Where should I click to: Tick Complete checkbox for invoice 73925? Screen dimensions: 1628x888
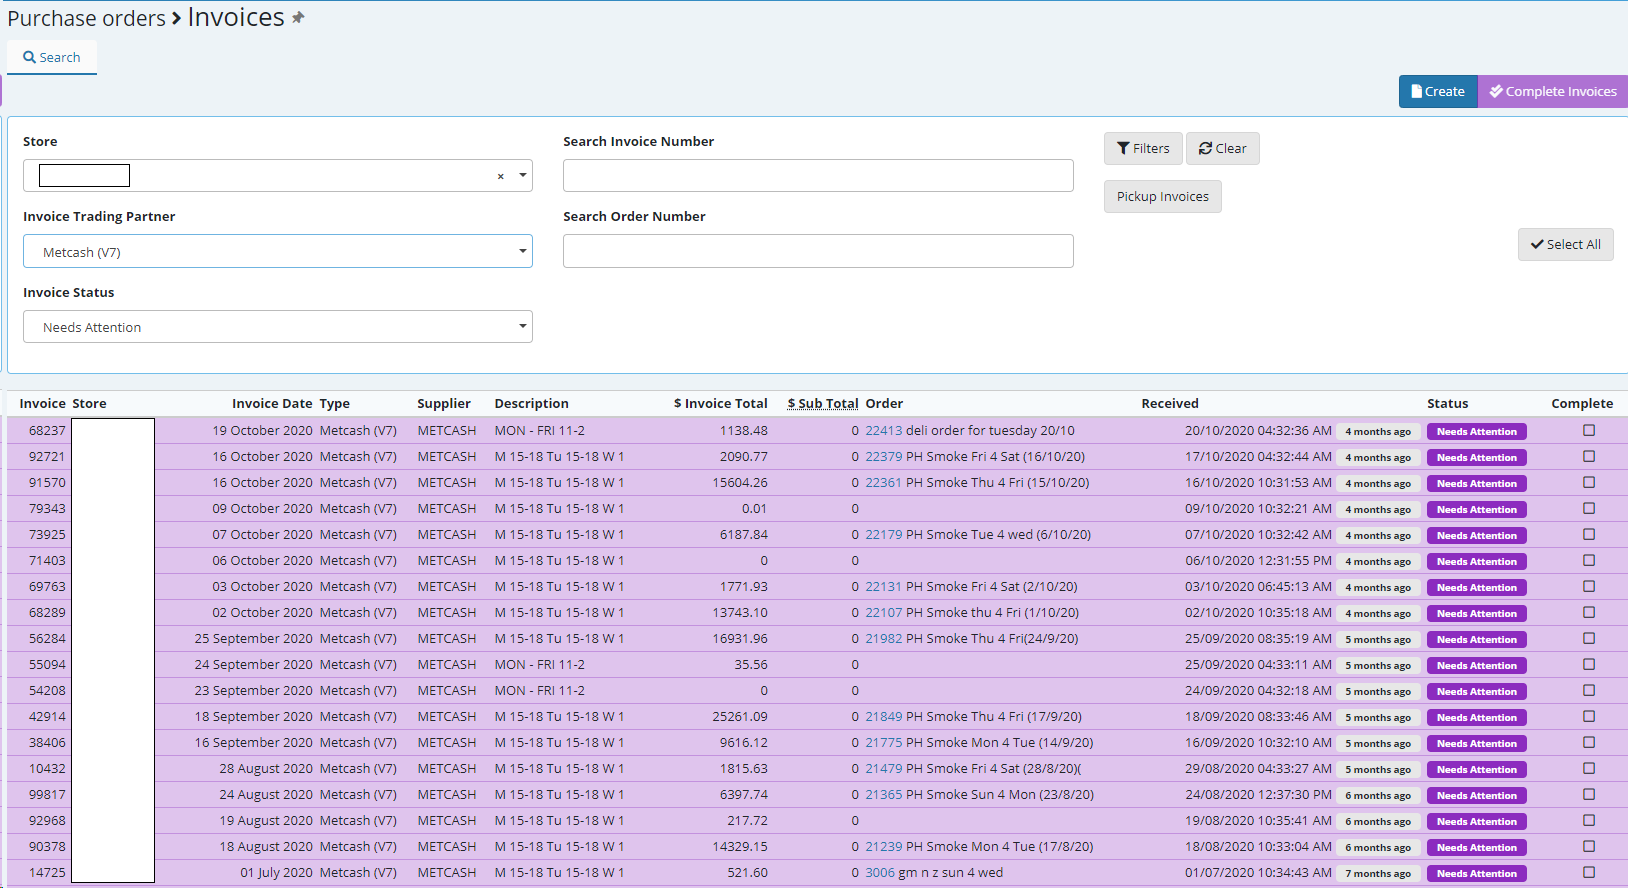pyautogui.click(x=1589, y=535)
